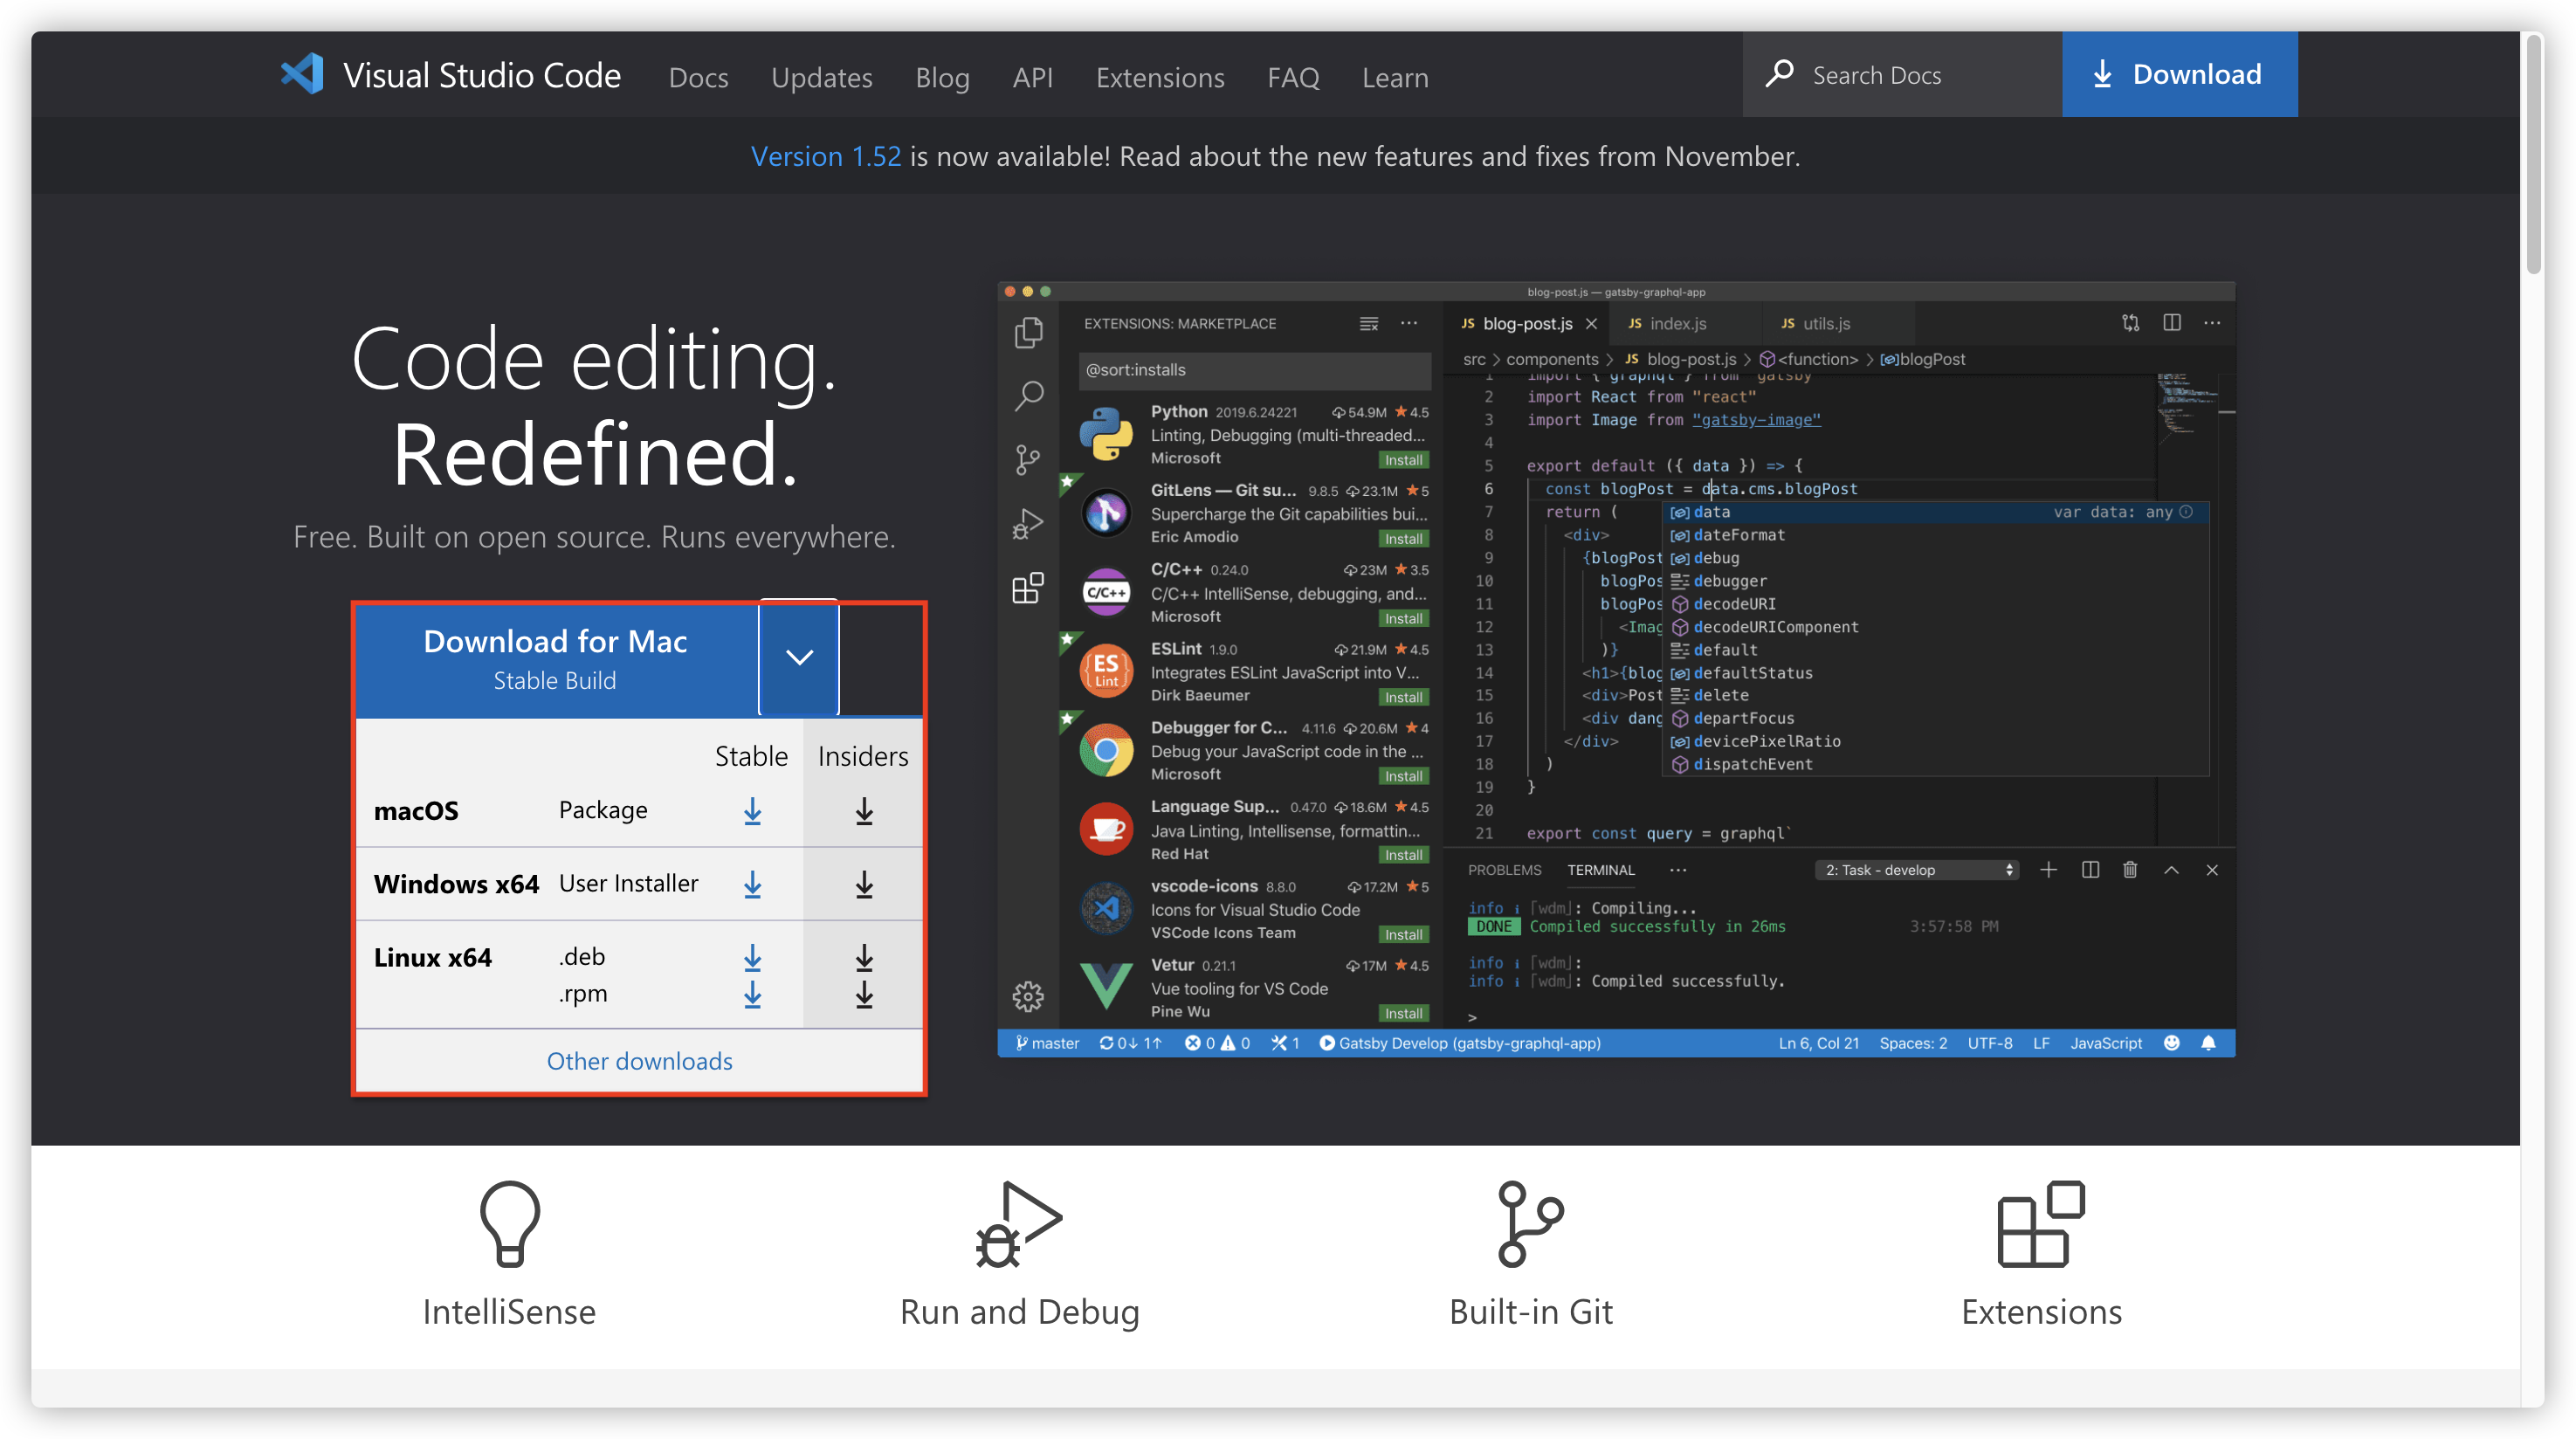Image resolution: width=2576 pixels, height=1439 pixels.
Task: Download macOS Insiders package
Action: click(864, 811)
